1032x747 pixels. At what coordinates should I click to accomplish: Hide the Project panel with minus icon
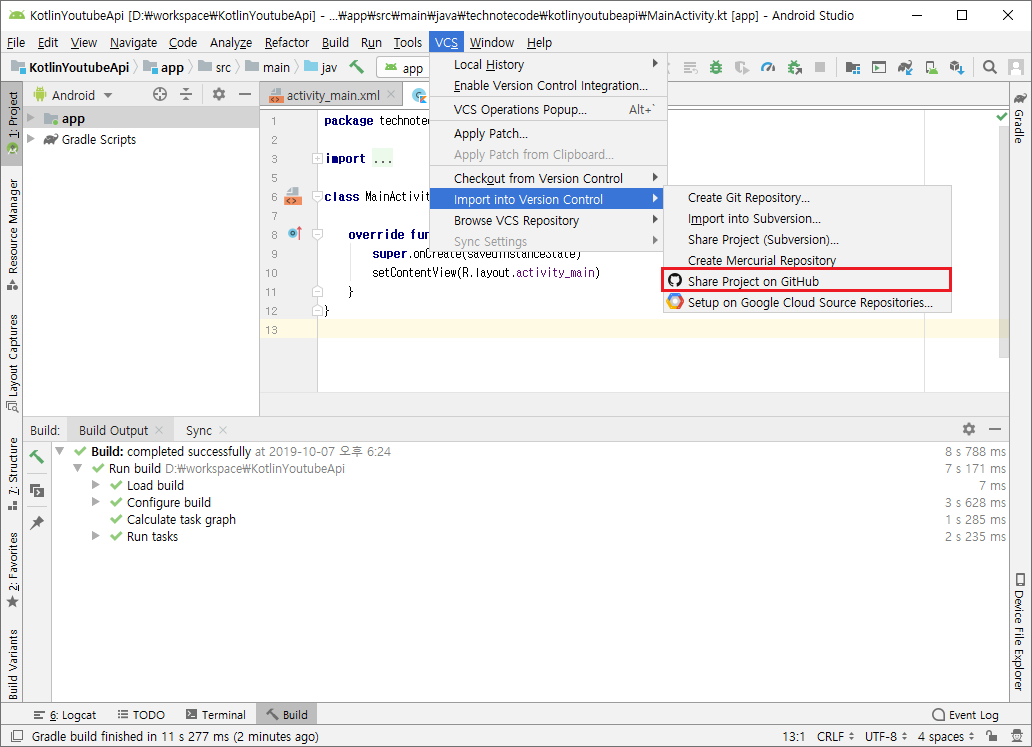coord(245,95)
